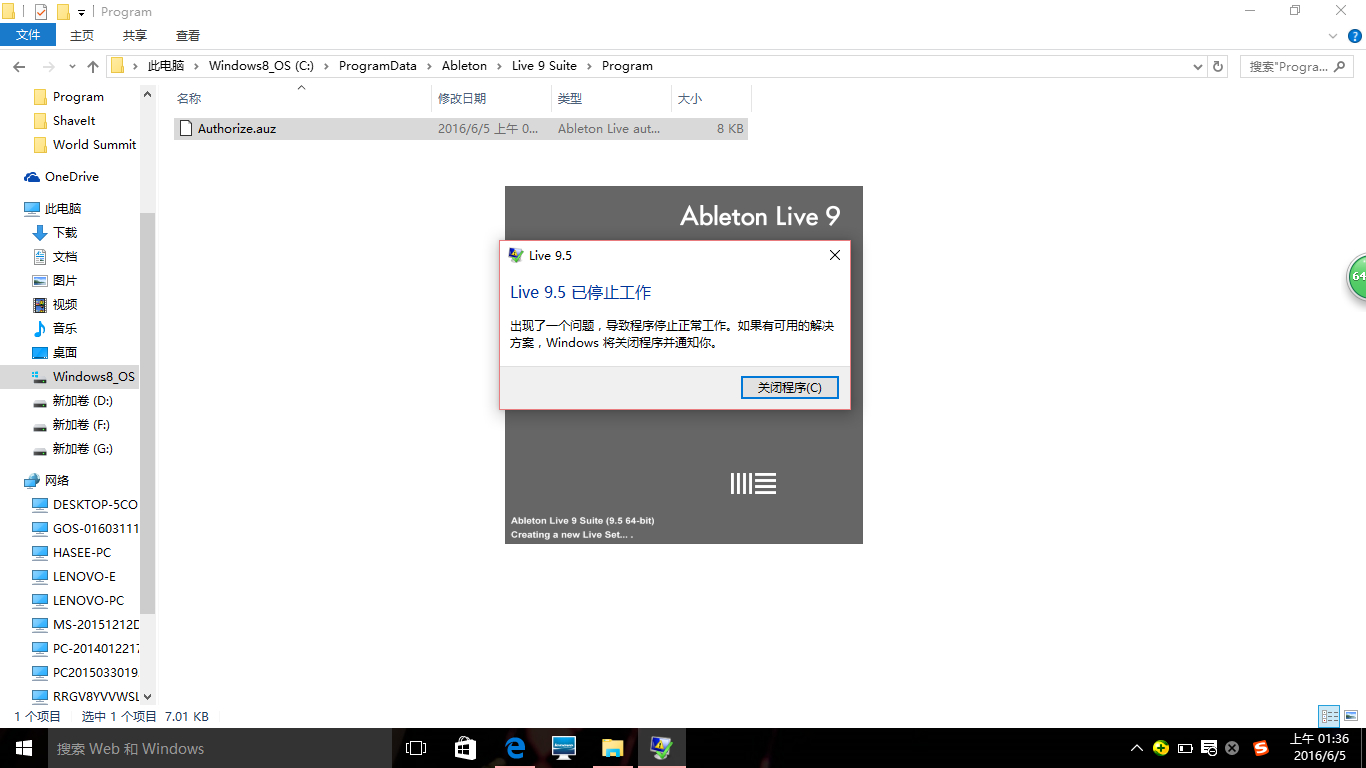Click the 关闭程序(C) button
The width and height of the screenshot is (1366, 768).
tap(790, 387)
